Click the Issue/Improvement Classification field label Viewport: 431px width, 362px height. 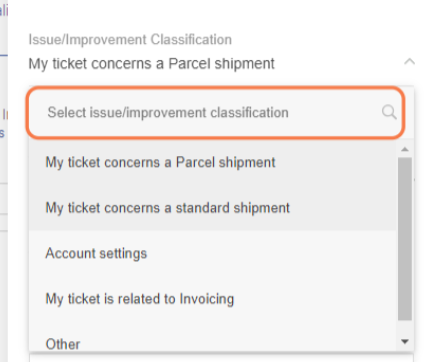coord(130,40)
